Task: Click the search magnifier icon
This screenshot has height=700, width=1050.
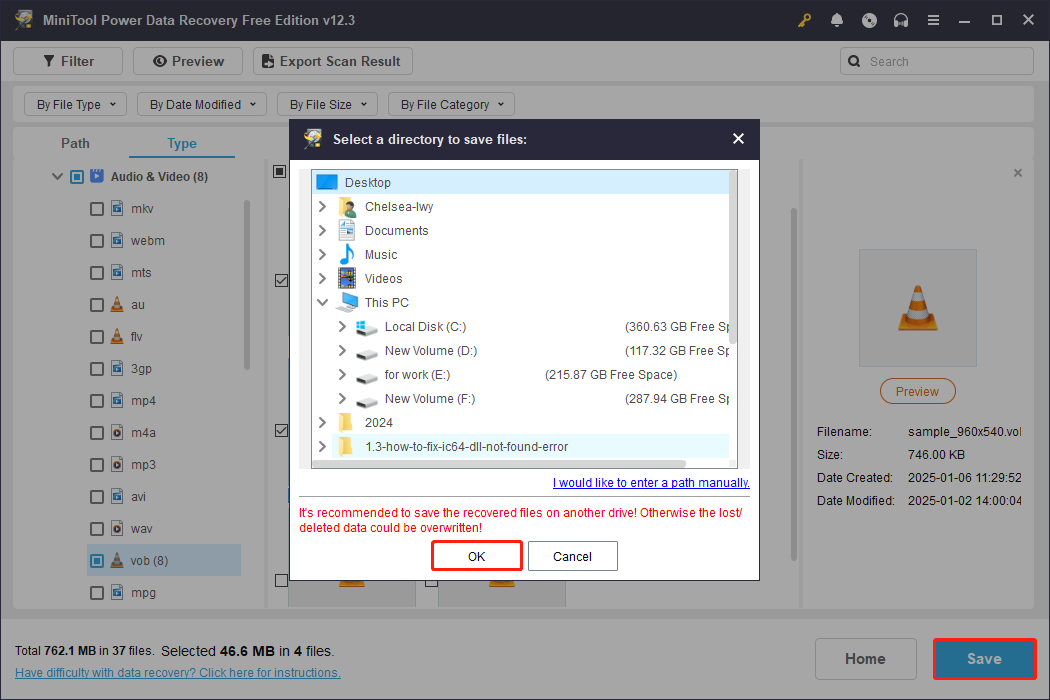Action: pos(854,61)
